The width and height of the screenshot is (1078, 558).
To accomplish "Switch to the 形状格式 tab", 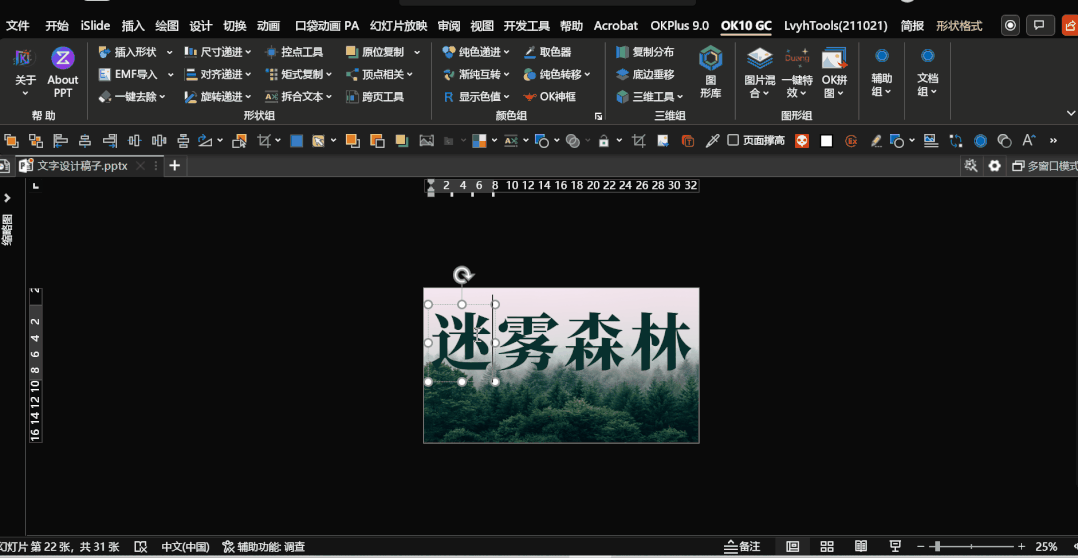I will (959, 26).
